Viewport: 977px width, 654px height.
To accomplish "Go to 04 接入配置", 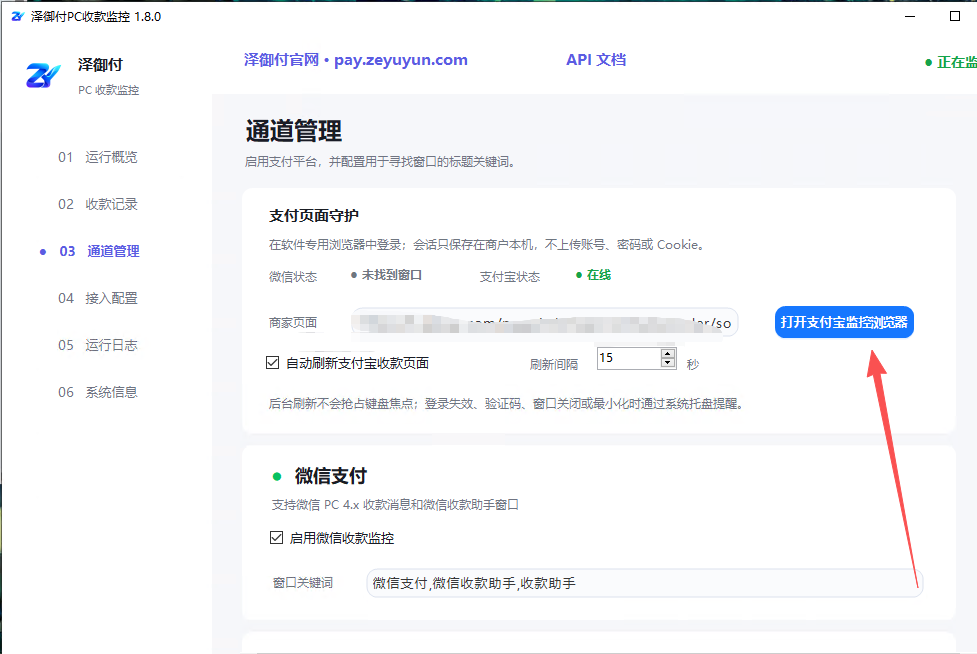I will pyautogui.click(x=98, y=298).
